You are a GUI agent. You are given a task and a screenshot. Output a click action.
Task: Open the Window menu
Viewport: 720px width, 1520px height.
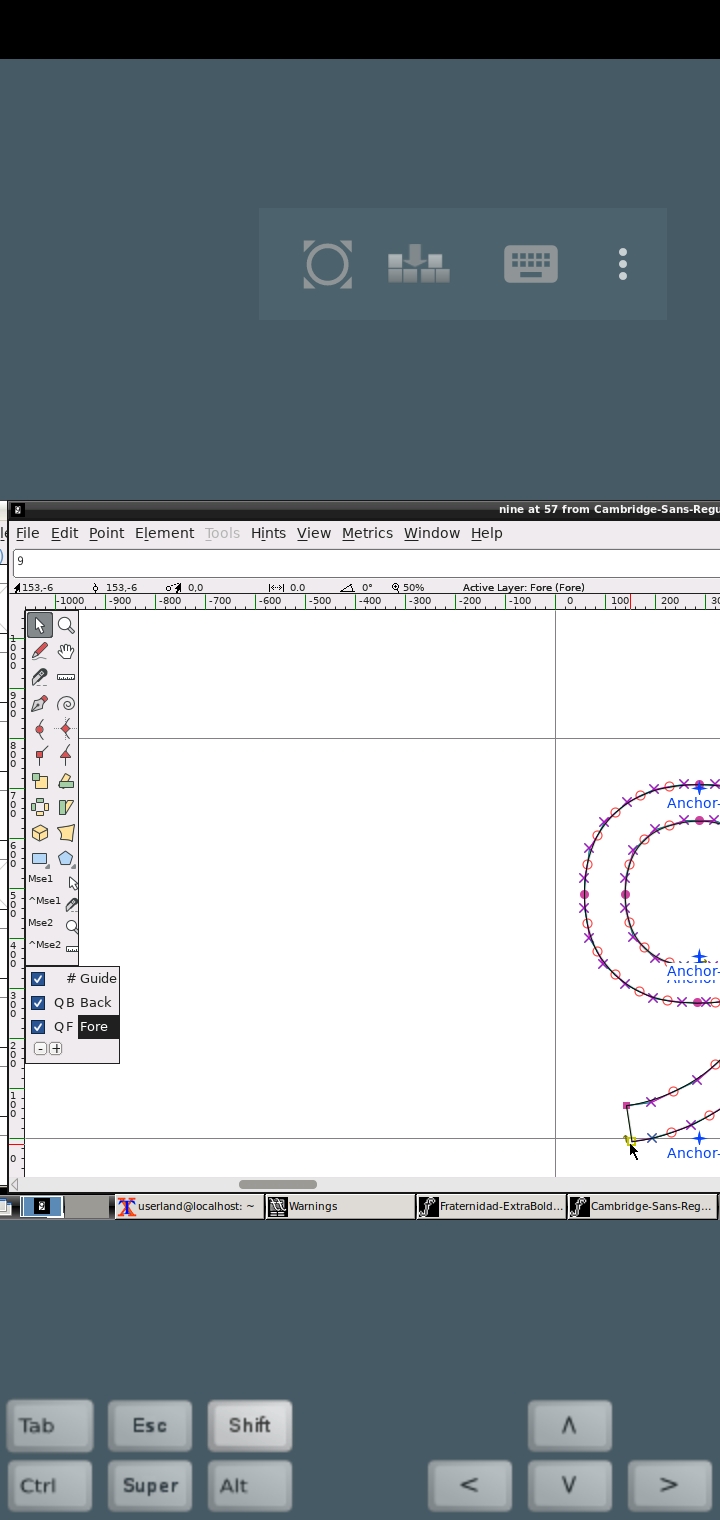tap(431, 533)
